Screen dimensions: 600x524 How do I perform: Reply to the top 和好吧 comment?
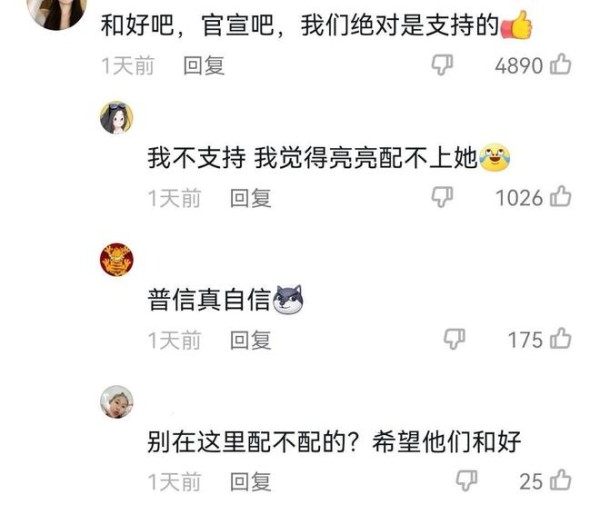point(204,65)
